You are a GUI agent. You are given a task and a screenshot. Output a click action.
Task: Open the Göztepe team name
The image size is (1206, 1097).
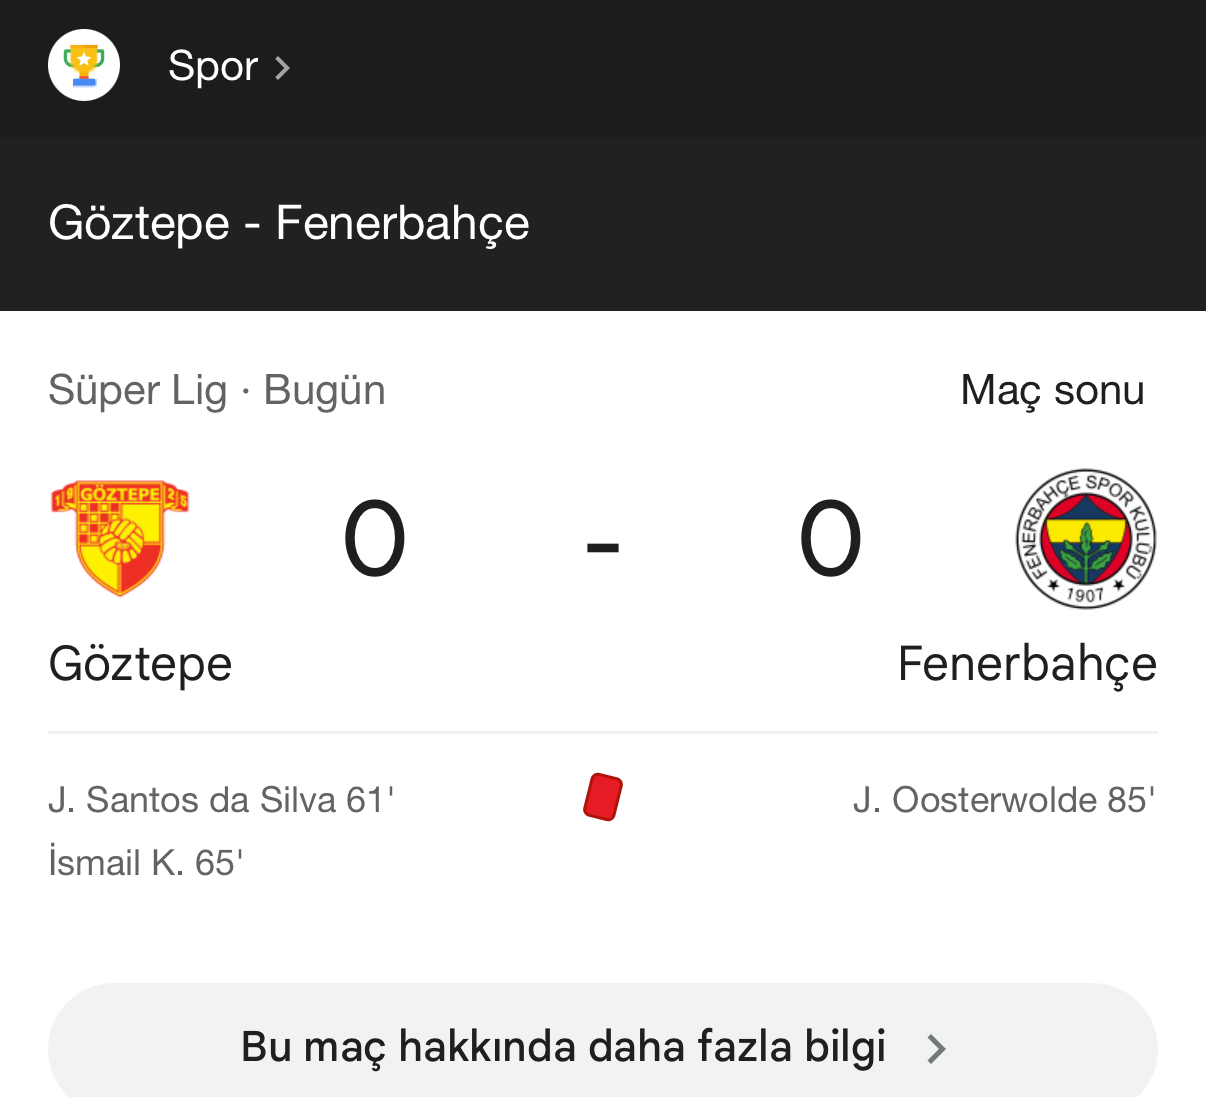(x=140, y=664)
